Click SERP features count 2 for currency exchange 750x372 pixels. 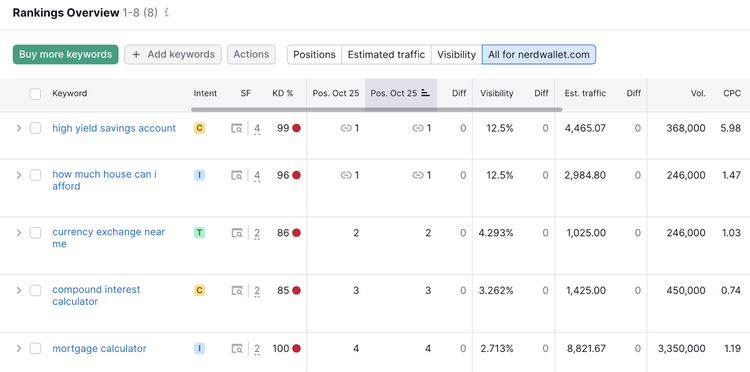coord(257,233)
